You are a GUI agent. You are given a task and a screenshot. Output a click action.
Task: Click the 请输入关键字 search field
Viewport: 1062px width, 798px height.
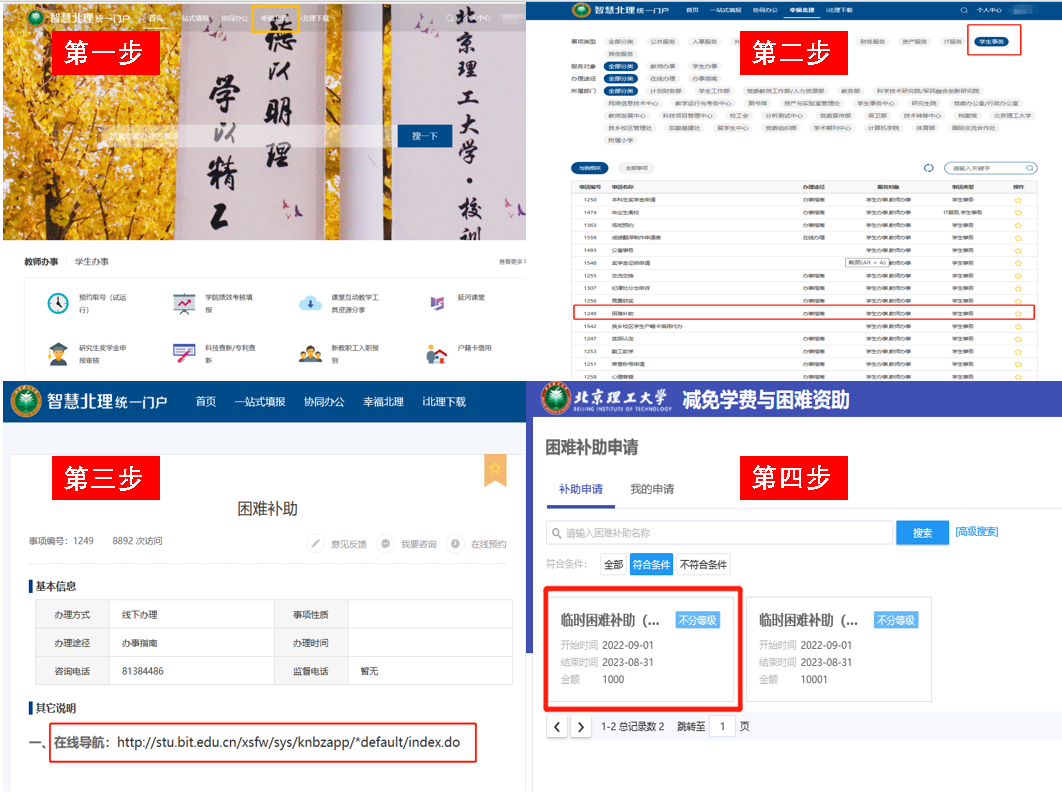[990, 168]
